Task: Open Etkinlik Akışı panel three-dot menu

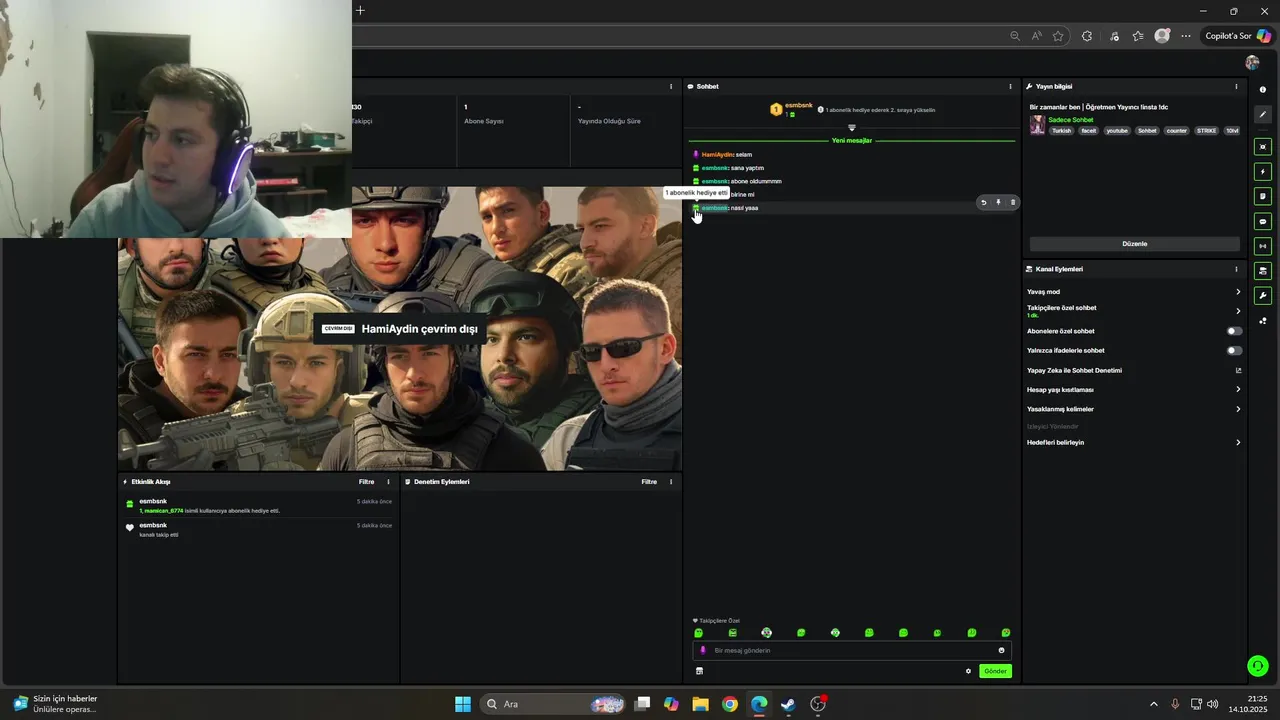Action: pos(388,482)
